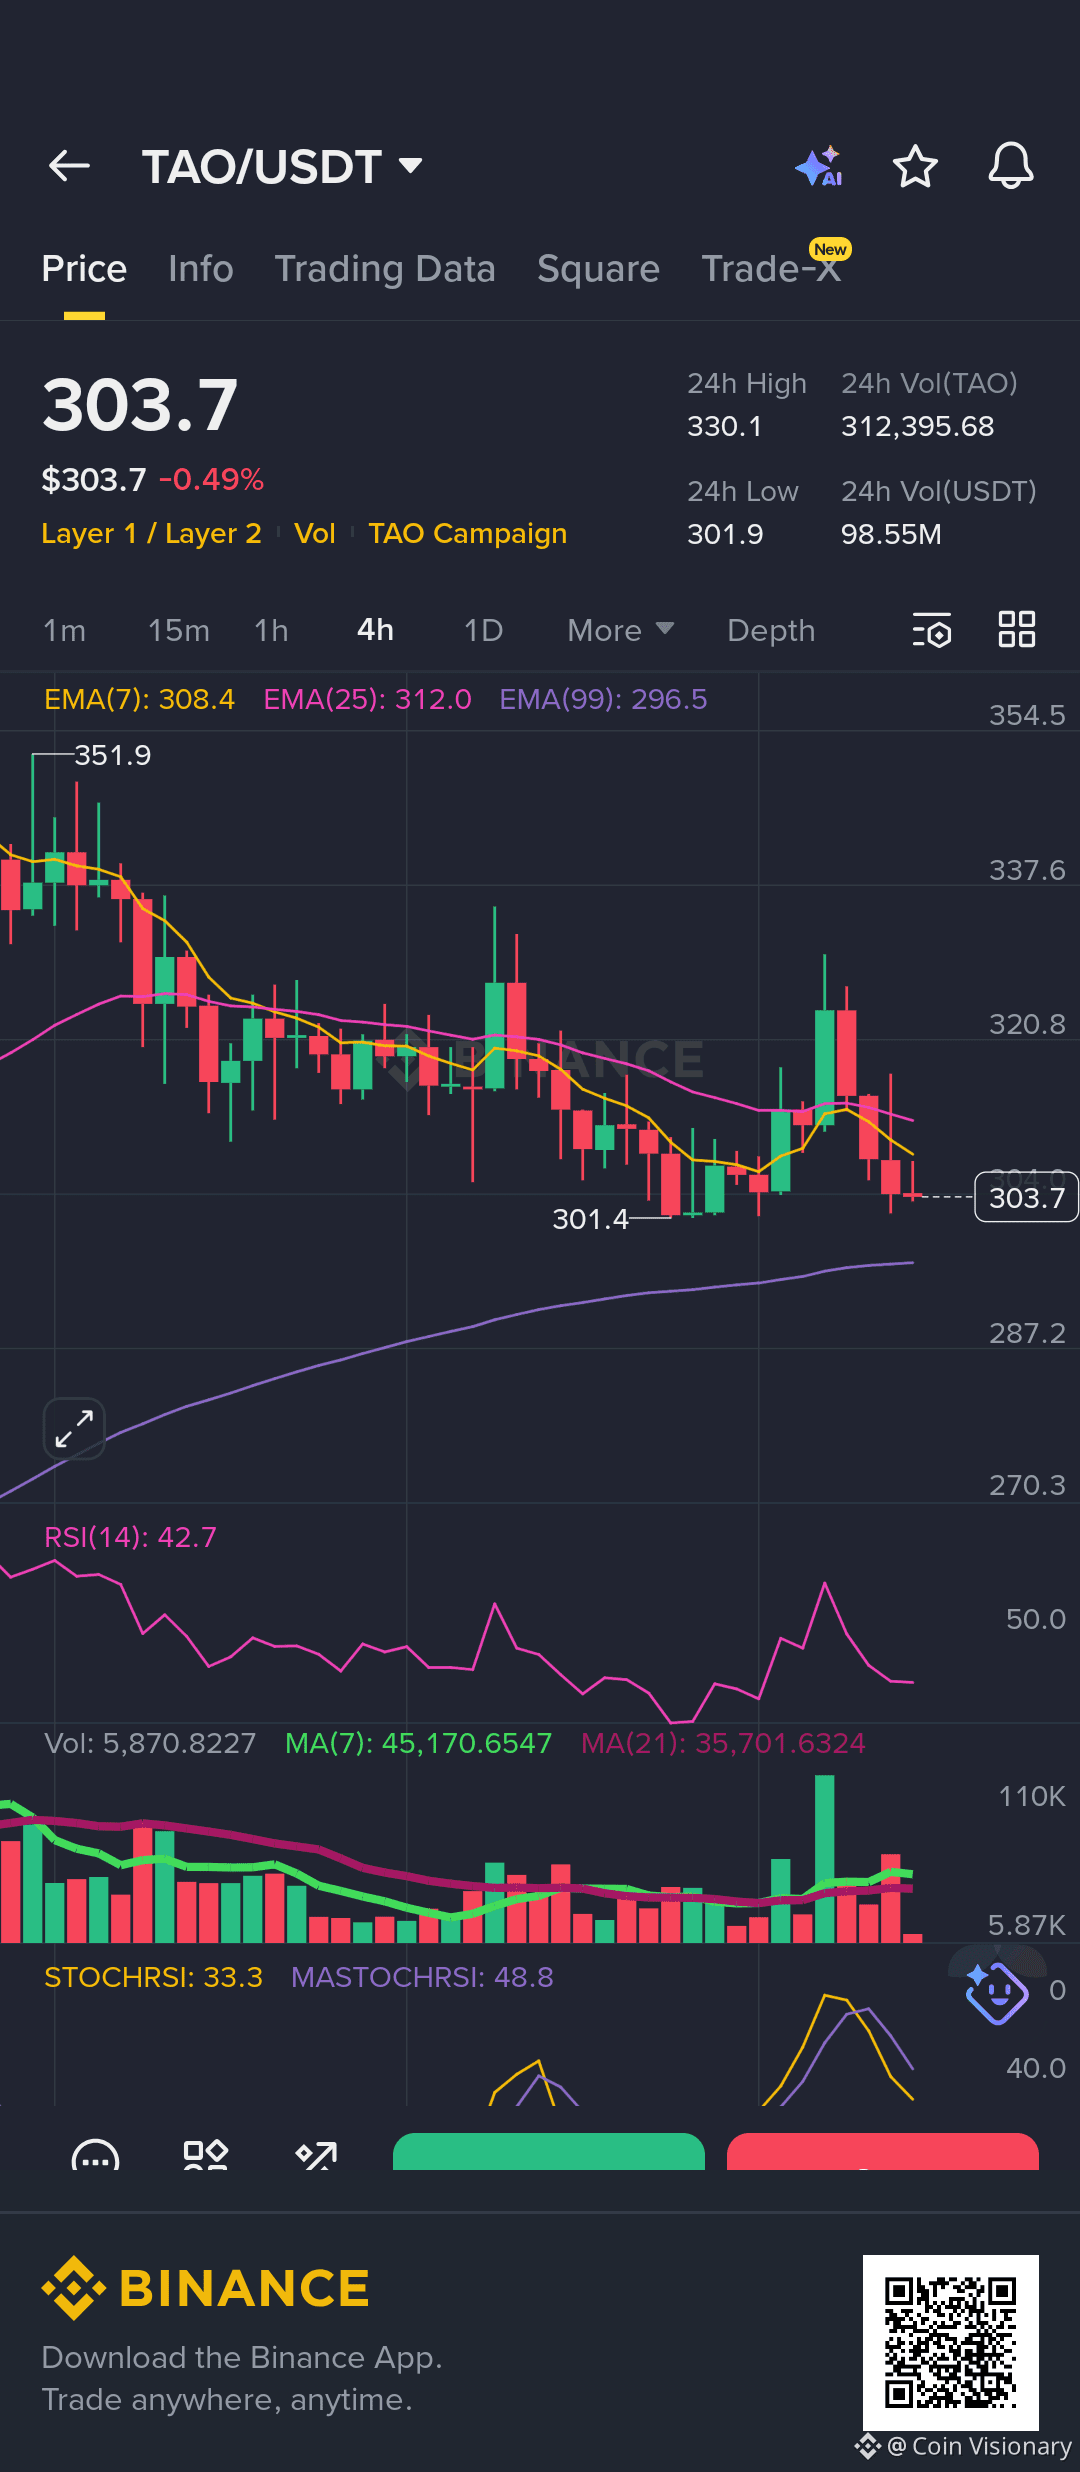1080x2472 pixels.
Task: Open the chat bubble icon
Action: (95, 2156)
